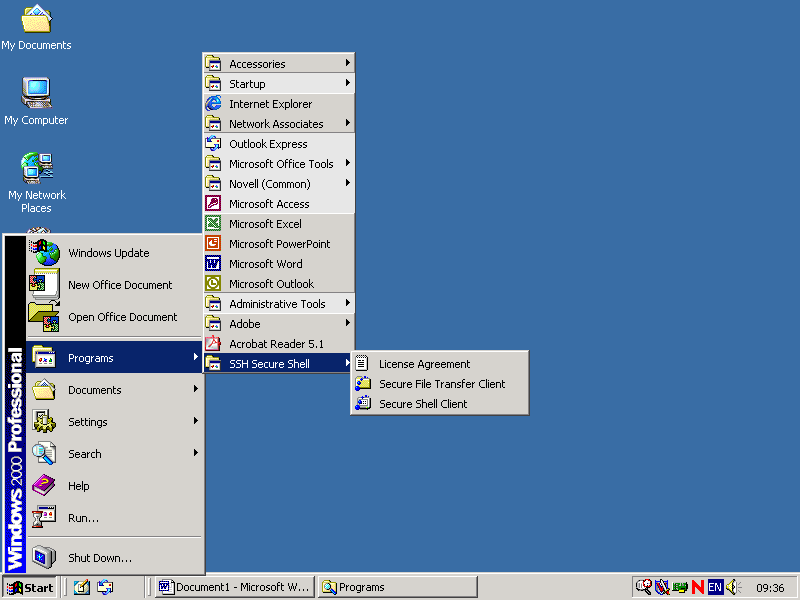Open License Agreement from SSH submenu

click(x=424, y=364)
